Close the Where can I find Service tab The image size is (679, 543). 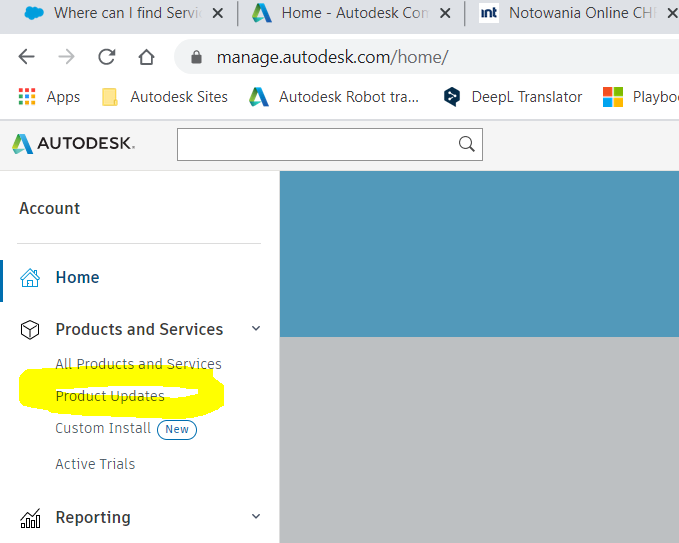tap(218, 13)
